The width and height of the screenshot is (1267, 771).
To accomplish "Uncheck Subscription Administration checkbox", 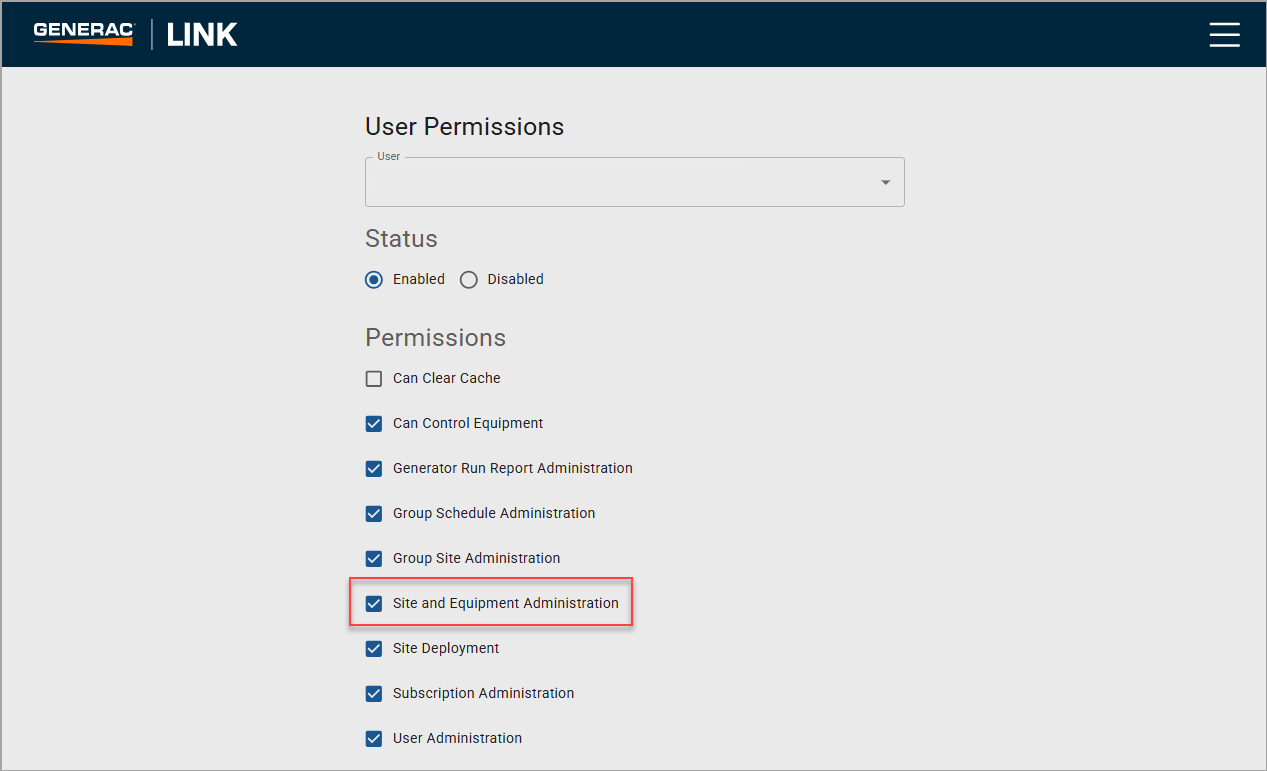I will coord(374,694).
